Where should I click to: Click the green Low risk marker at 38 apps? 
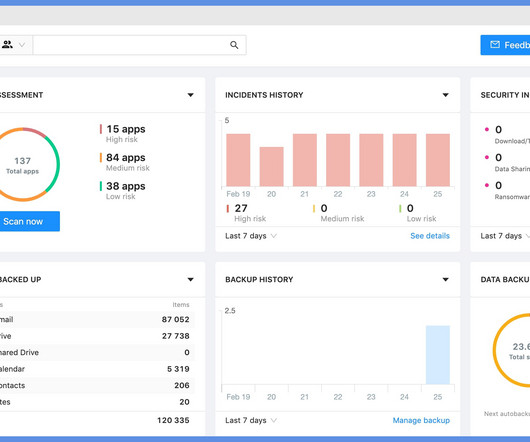(101, 186)
